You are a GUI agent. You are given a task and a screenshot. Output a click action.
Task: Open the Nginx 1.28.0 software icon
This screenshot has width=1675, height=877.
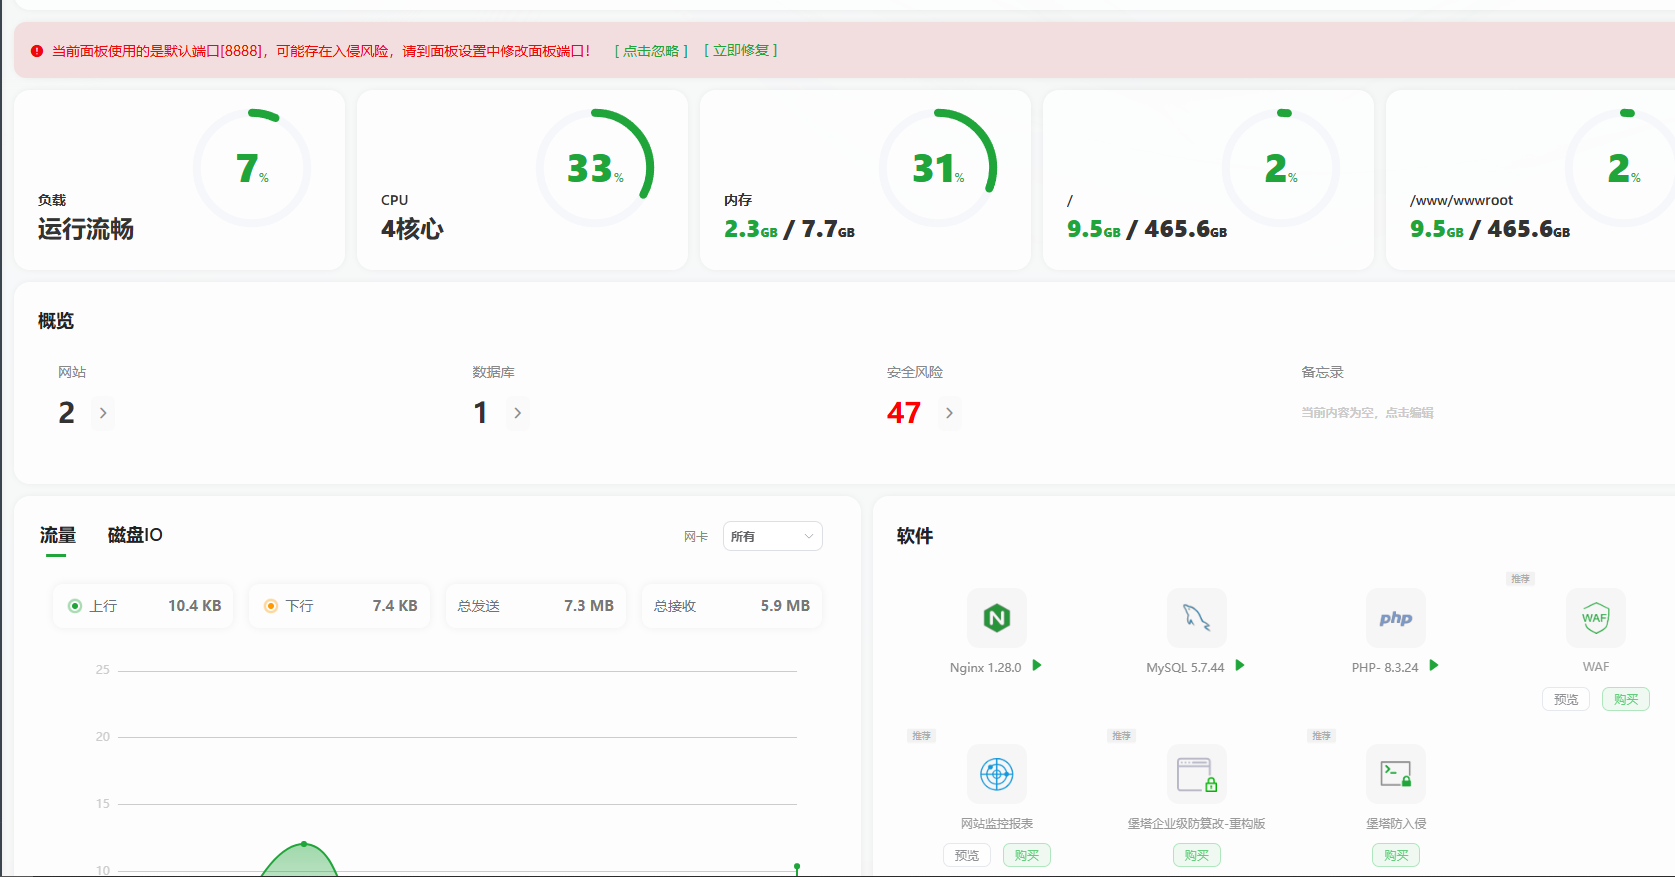click(x=997, y=618)
